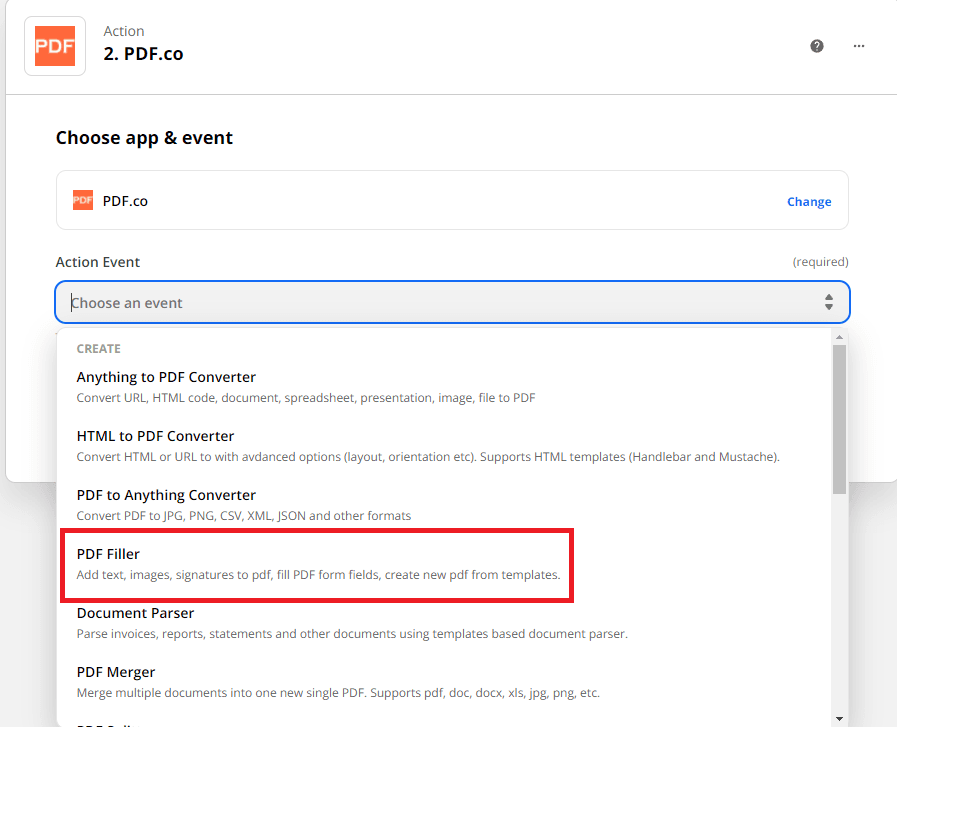Select PDF to Anything Converter
The height and width of the screenshot is (820, 964).
(x=166, y=495)
